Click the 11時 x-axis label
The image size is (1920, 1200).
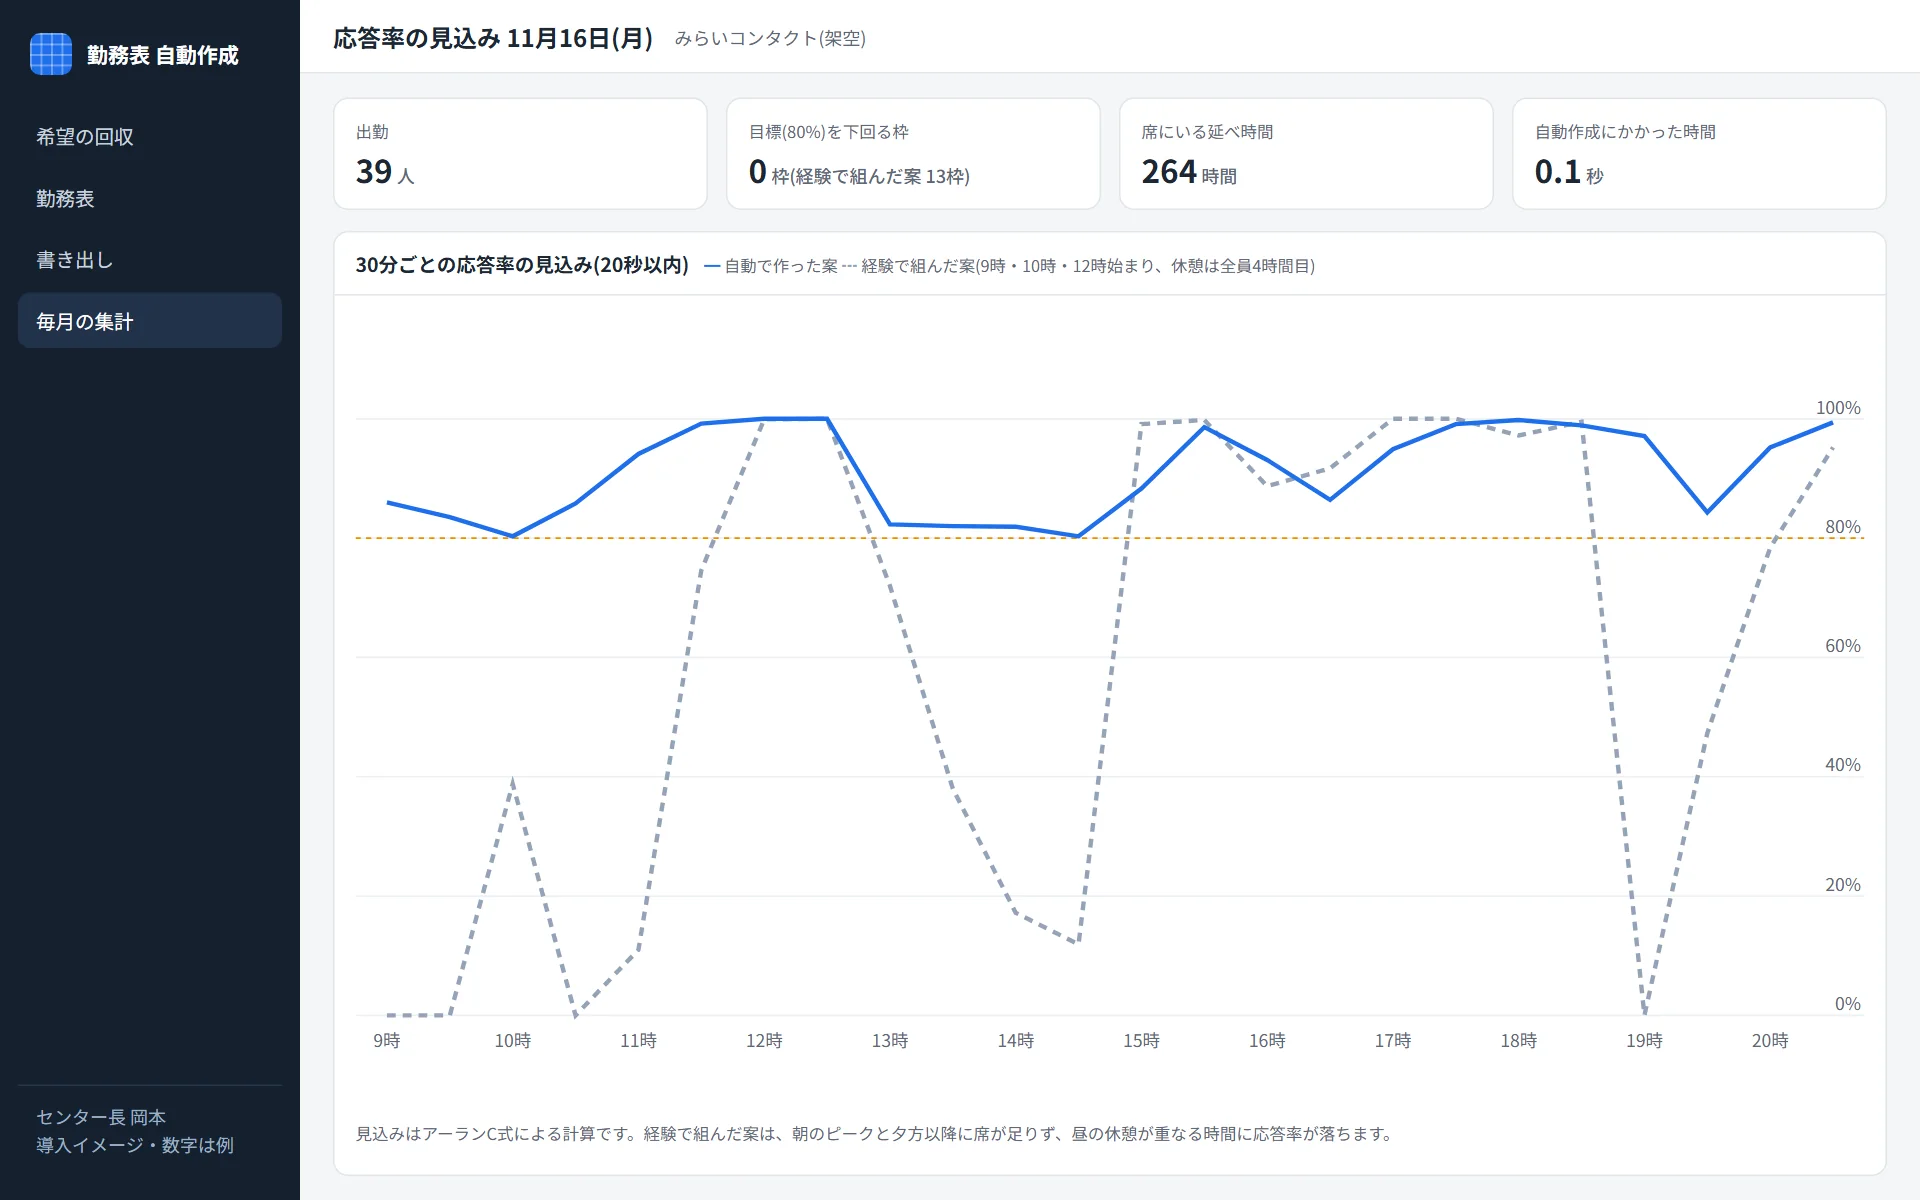click(x=638, y=1041)
